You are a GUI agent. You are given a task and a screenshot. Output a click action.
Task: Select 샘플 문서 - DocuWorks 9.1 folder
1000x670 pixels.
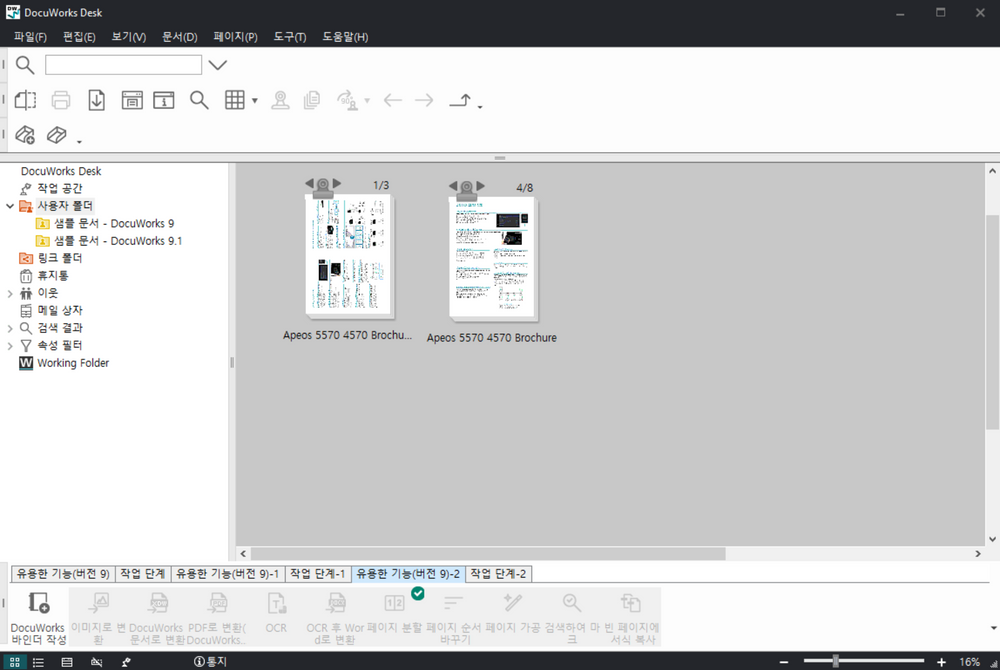[x=117, y=241]
